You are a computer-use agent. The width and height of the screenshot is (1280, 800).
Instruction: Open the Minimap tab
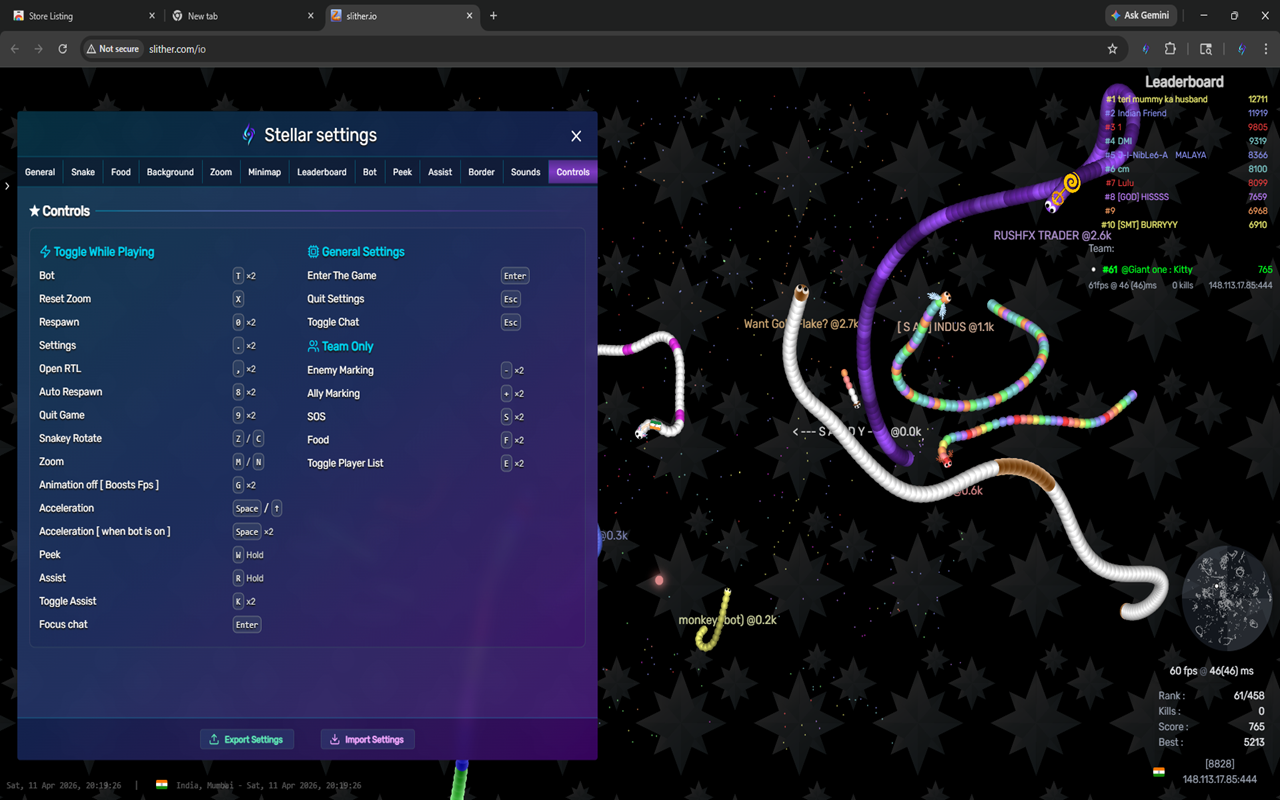pyautogui.click(x=264, y=172)
